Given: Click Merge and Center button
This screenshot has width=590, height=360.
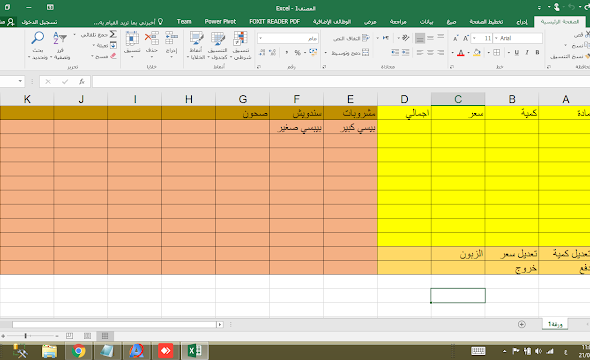Looking at the screenshot, I should click(350, 53).
